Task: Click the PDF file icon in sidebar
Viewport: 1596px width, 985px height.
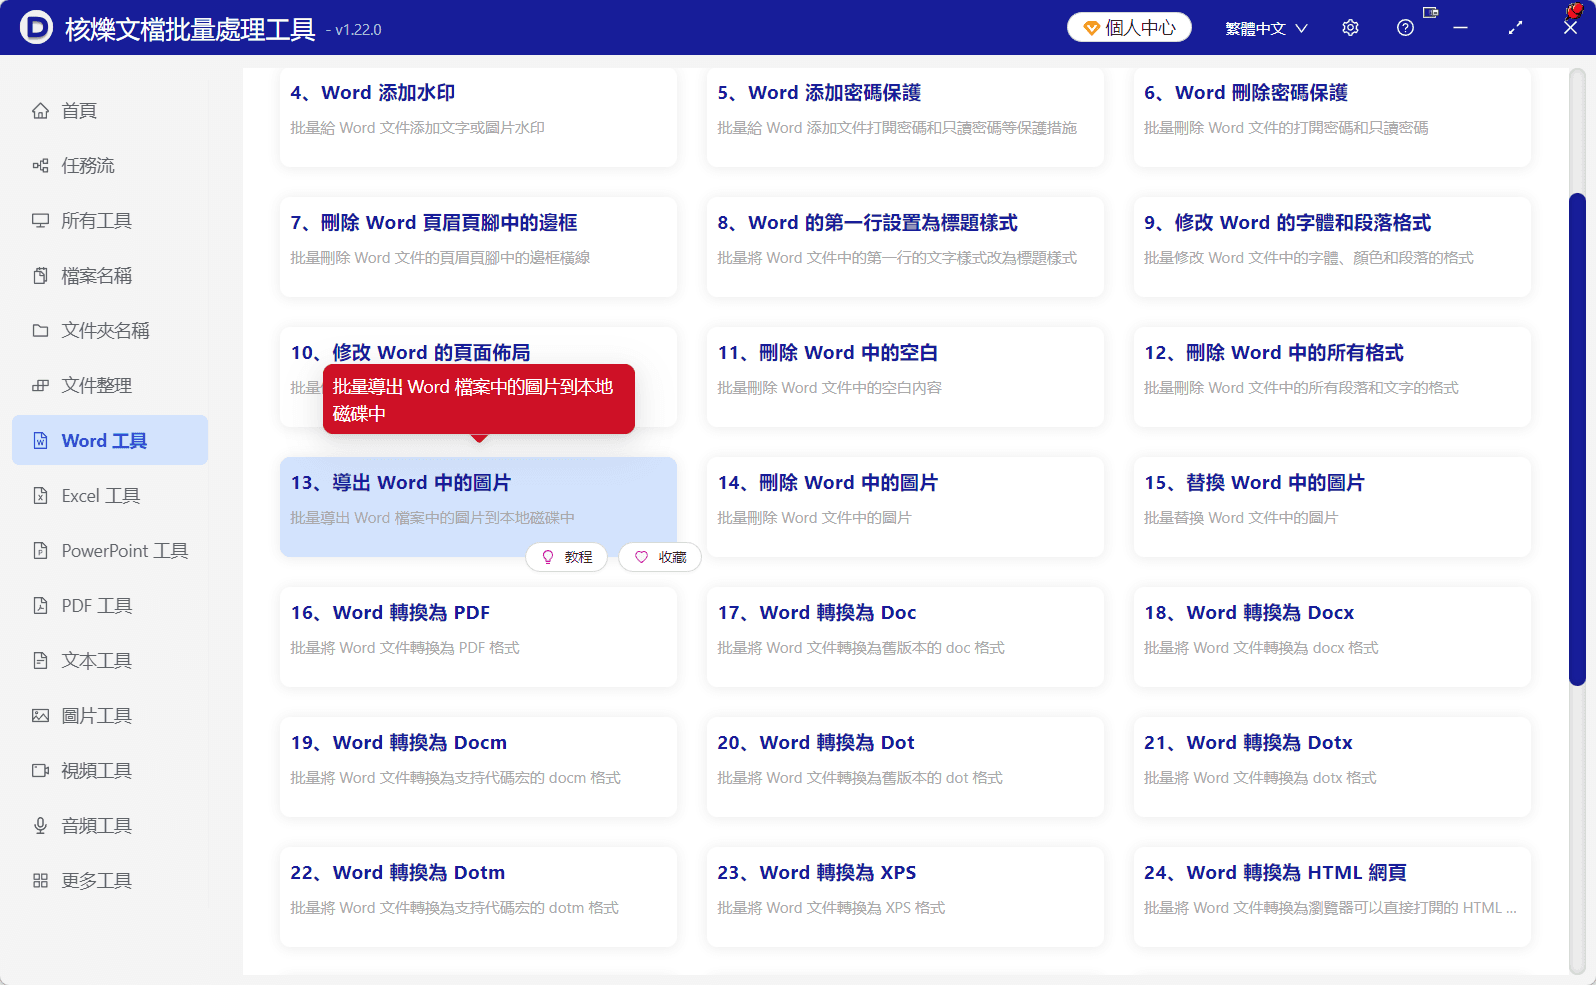Action: 40,606
